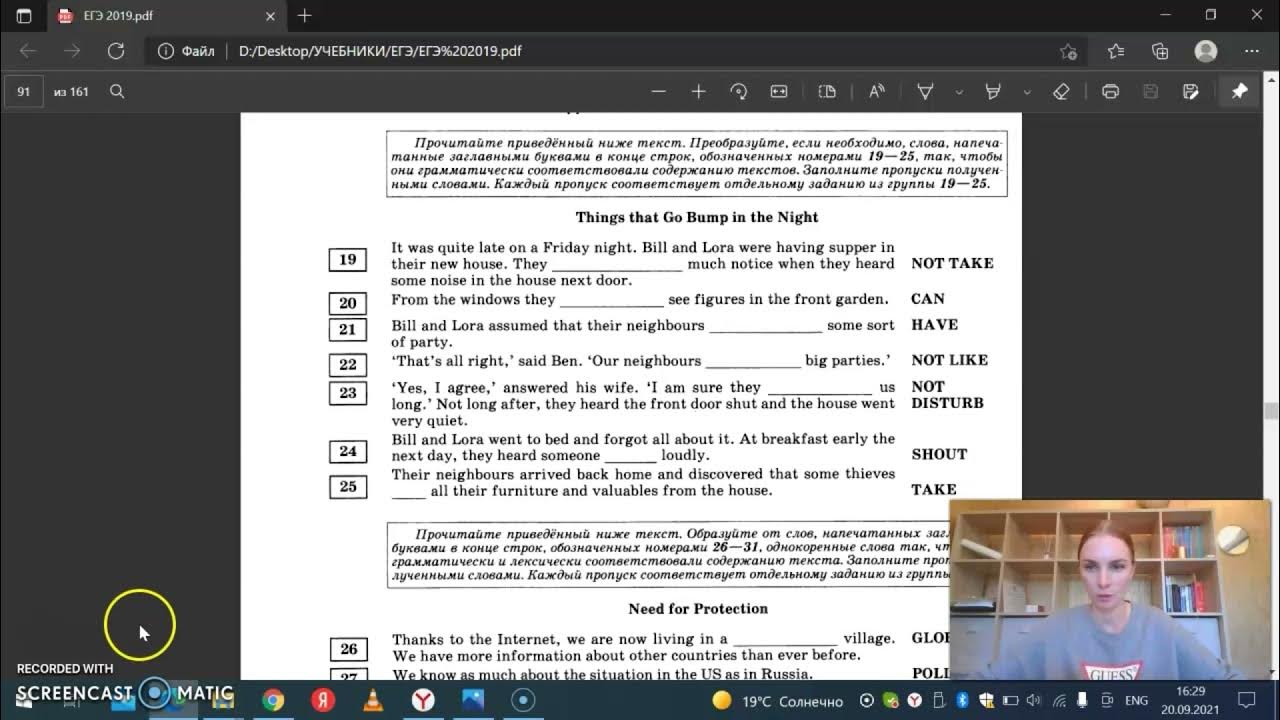Expand the Draw tool options dropdown
Screen dimensions: 1280x720
959,91
